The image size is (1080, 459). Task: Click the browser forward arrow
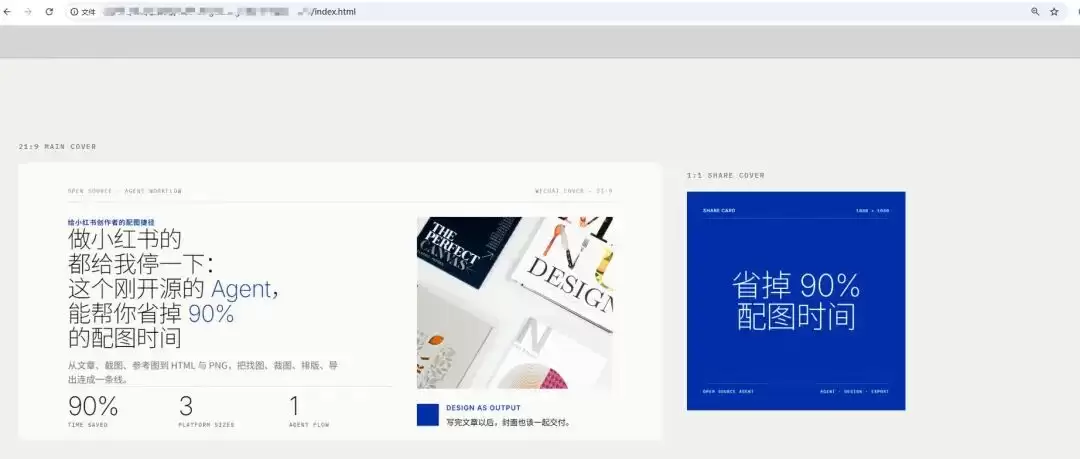pyautogui.click(x=28, y=12)
